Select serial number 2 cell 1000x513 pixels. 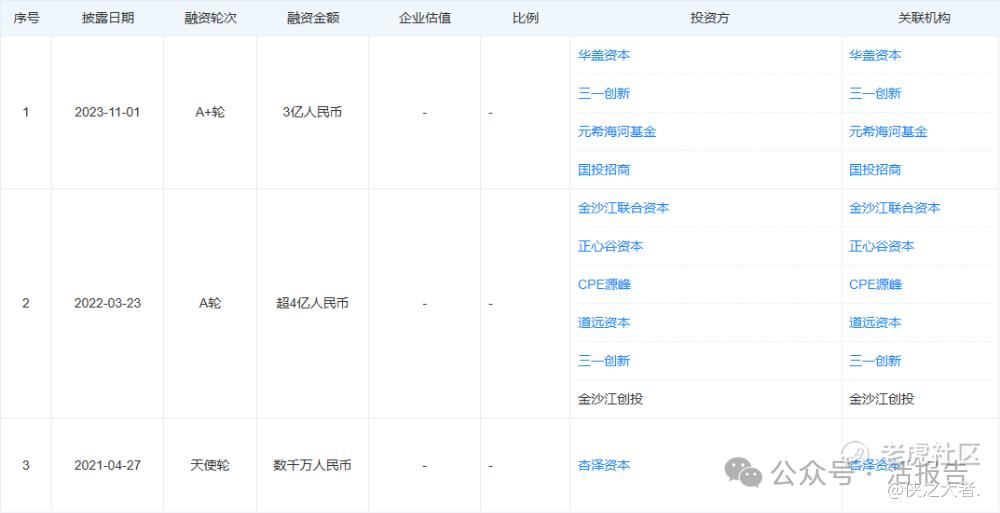pyautogui.click(x=26, y=304)
